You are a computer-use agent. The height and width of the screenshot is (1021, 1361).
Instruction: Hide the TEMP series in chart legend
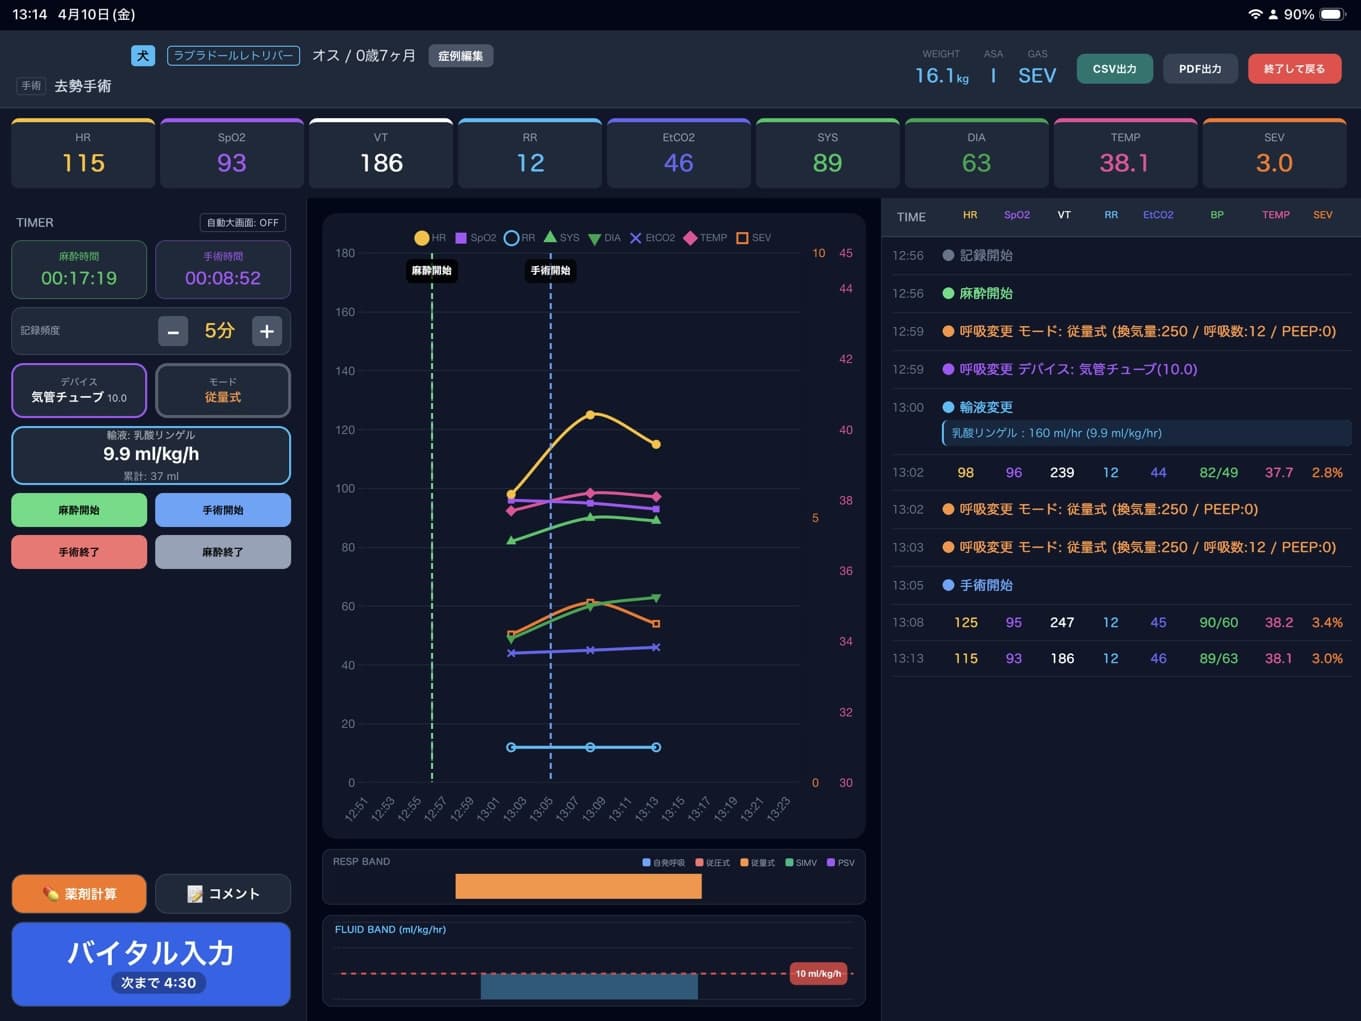coord(705,238)
